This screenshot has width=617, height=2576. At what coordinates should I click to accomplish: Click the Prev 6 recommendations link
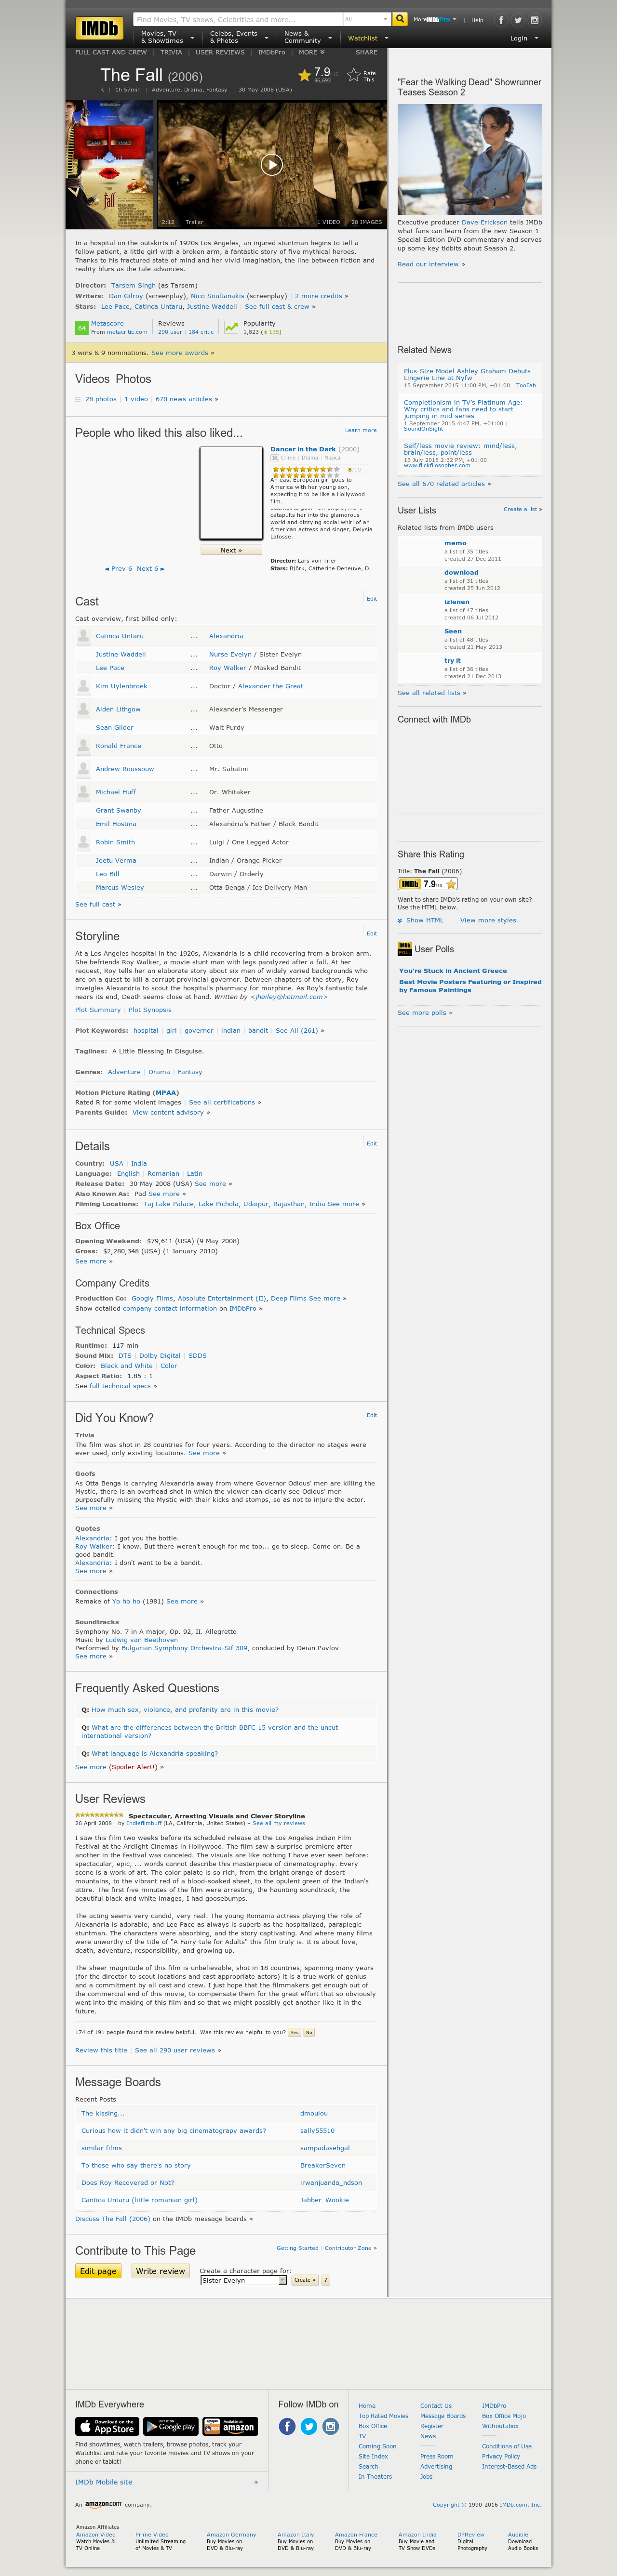tap(118, 569)
